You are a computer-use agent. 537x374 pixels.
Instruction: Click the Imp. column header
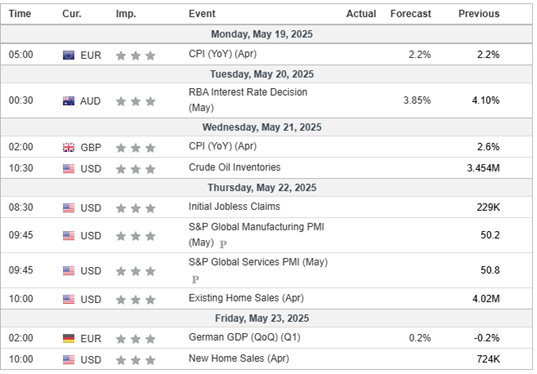click(x=126, y=14)
